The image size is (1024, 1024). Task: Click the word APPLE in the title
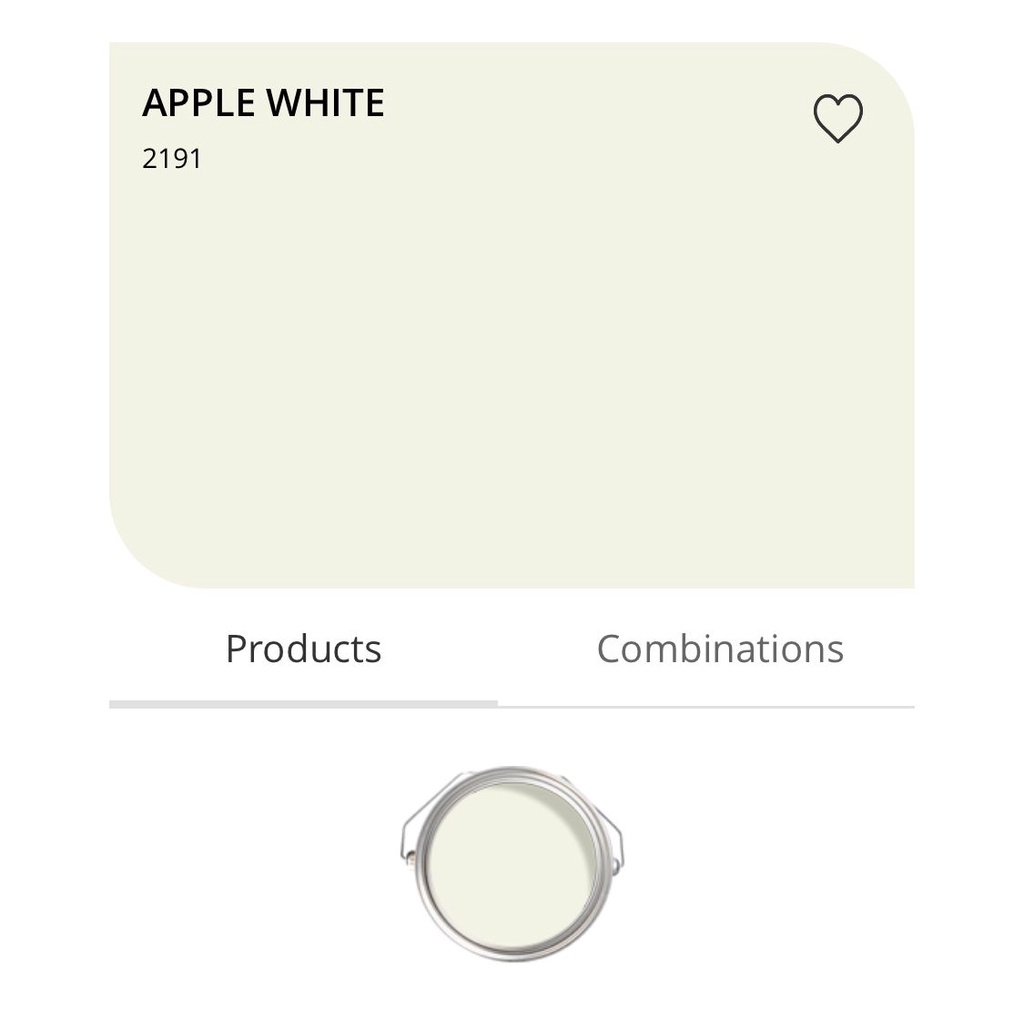point(194,103)
